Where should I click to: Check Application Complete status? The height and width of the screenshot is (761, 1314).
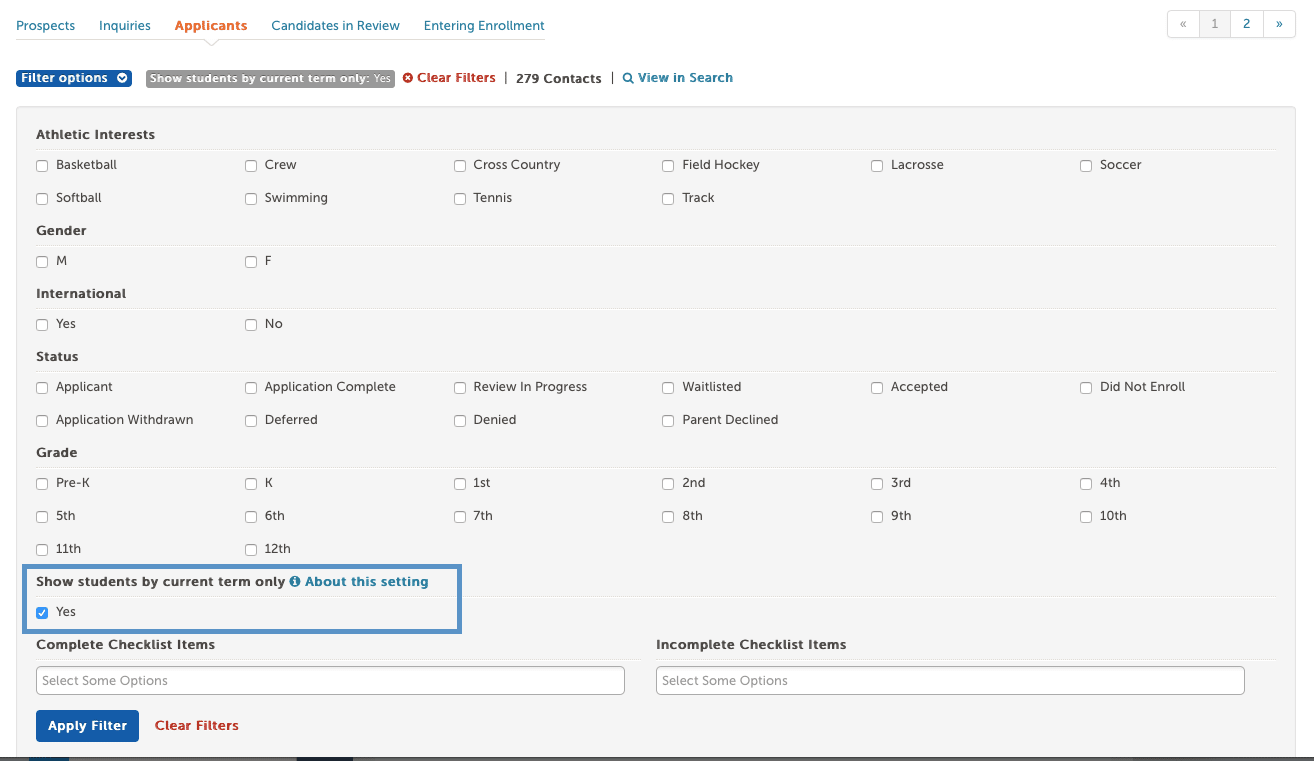tap(251, 388)
